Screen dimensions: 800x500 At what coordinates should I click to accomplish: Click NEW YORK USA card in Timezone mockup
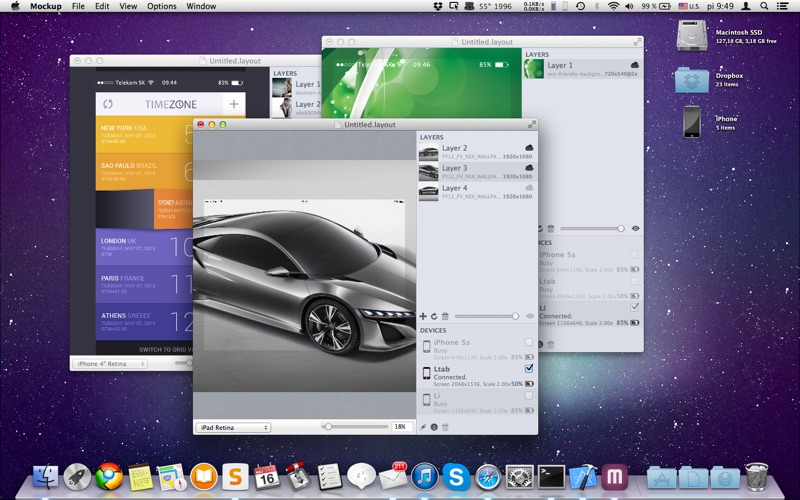[x=144, y=135]
